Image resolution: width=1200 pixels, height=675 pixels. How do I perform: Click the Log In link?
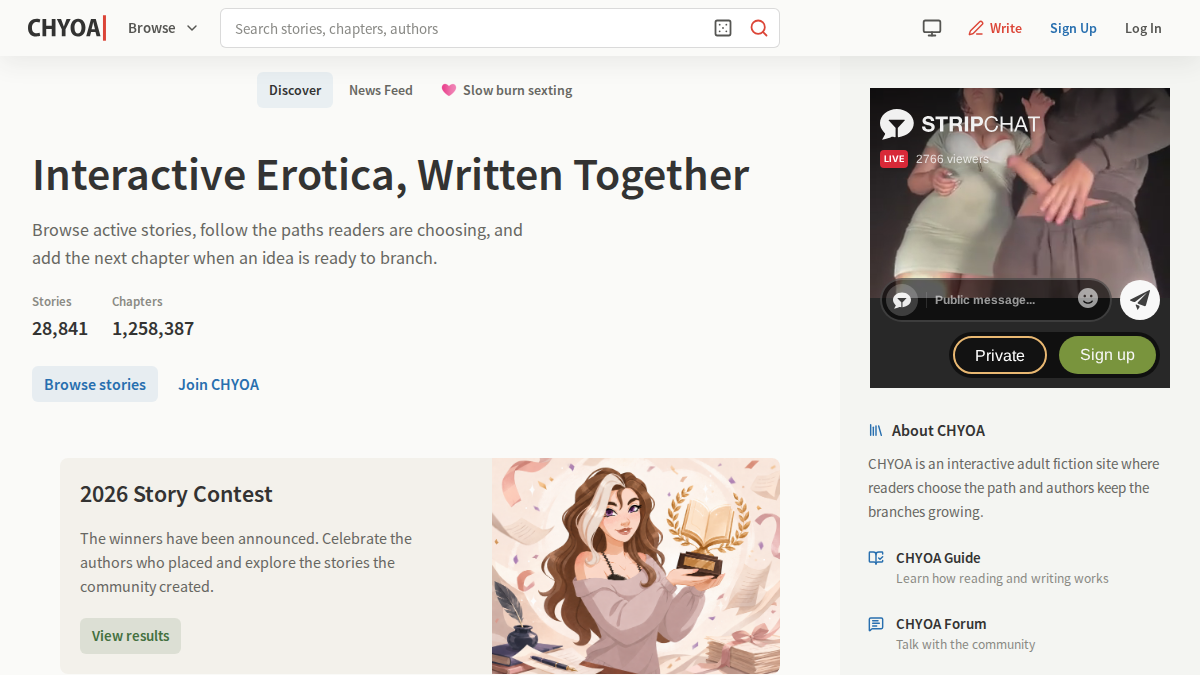[1143, 28]
